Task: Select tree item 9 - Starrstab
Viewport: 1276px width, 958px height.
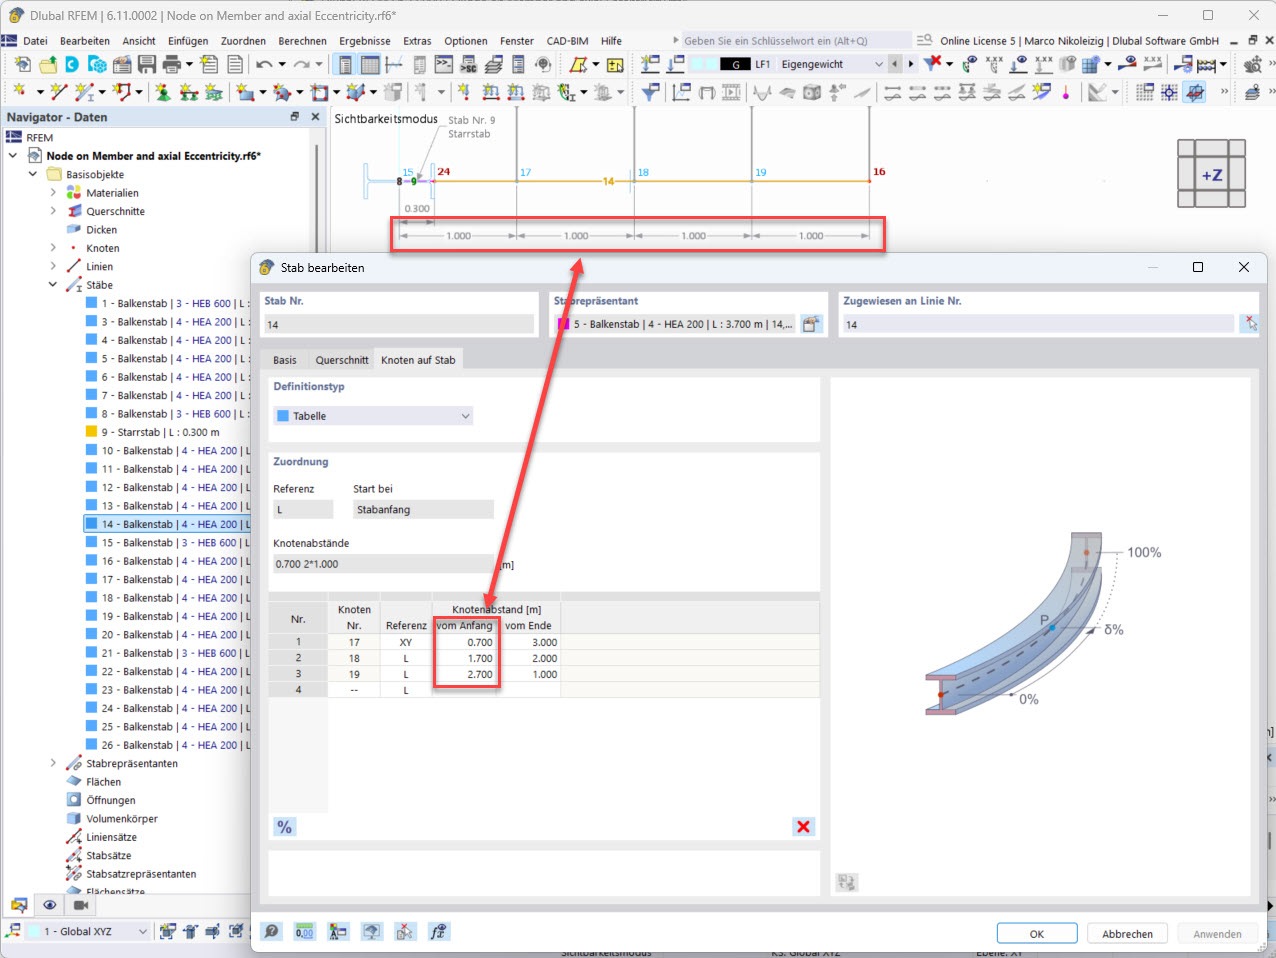Action: (160, 432)
